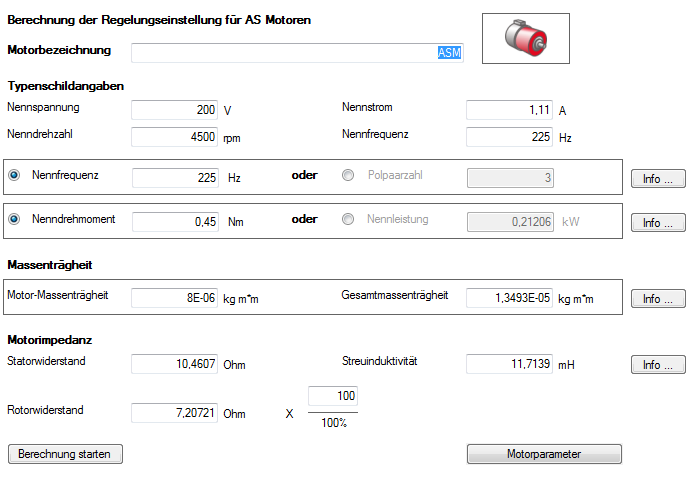Show Info for Massenträgheit
Viewport: 694px width, 477px height.
pyautogui.click(x=657, y=298)
